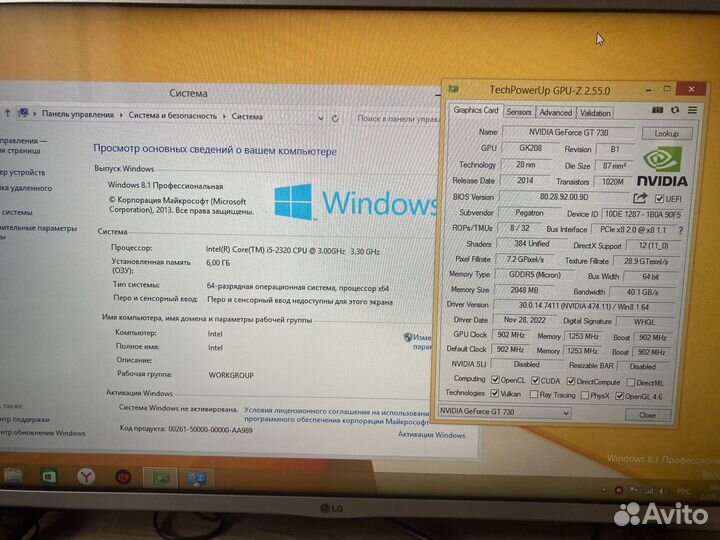Click processor text Intel Core i5-2320
The width and height of the screenshot is (720, 540).
point(292,250)
